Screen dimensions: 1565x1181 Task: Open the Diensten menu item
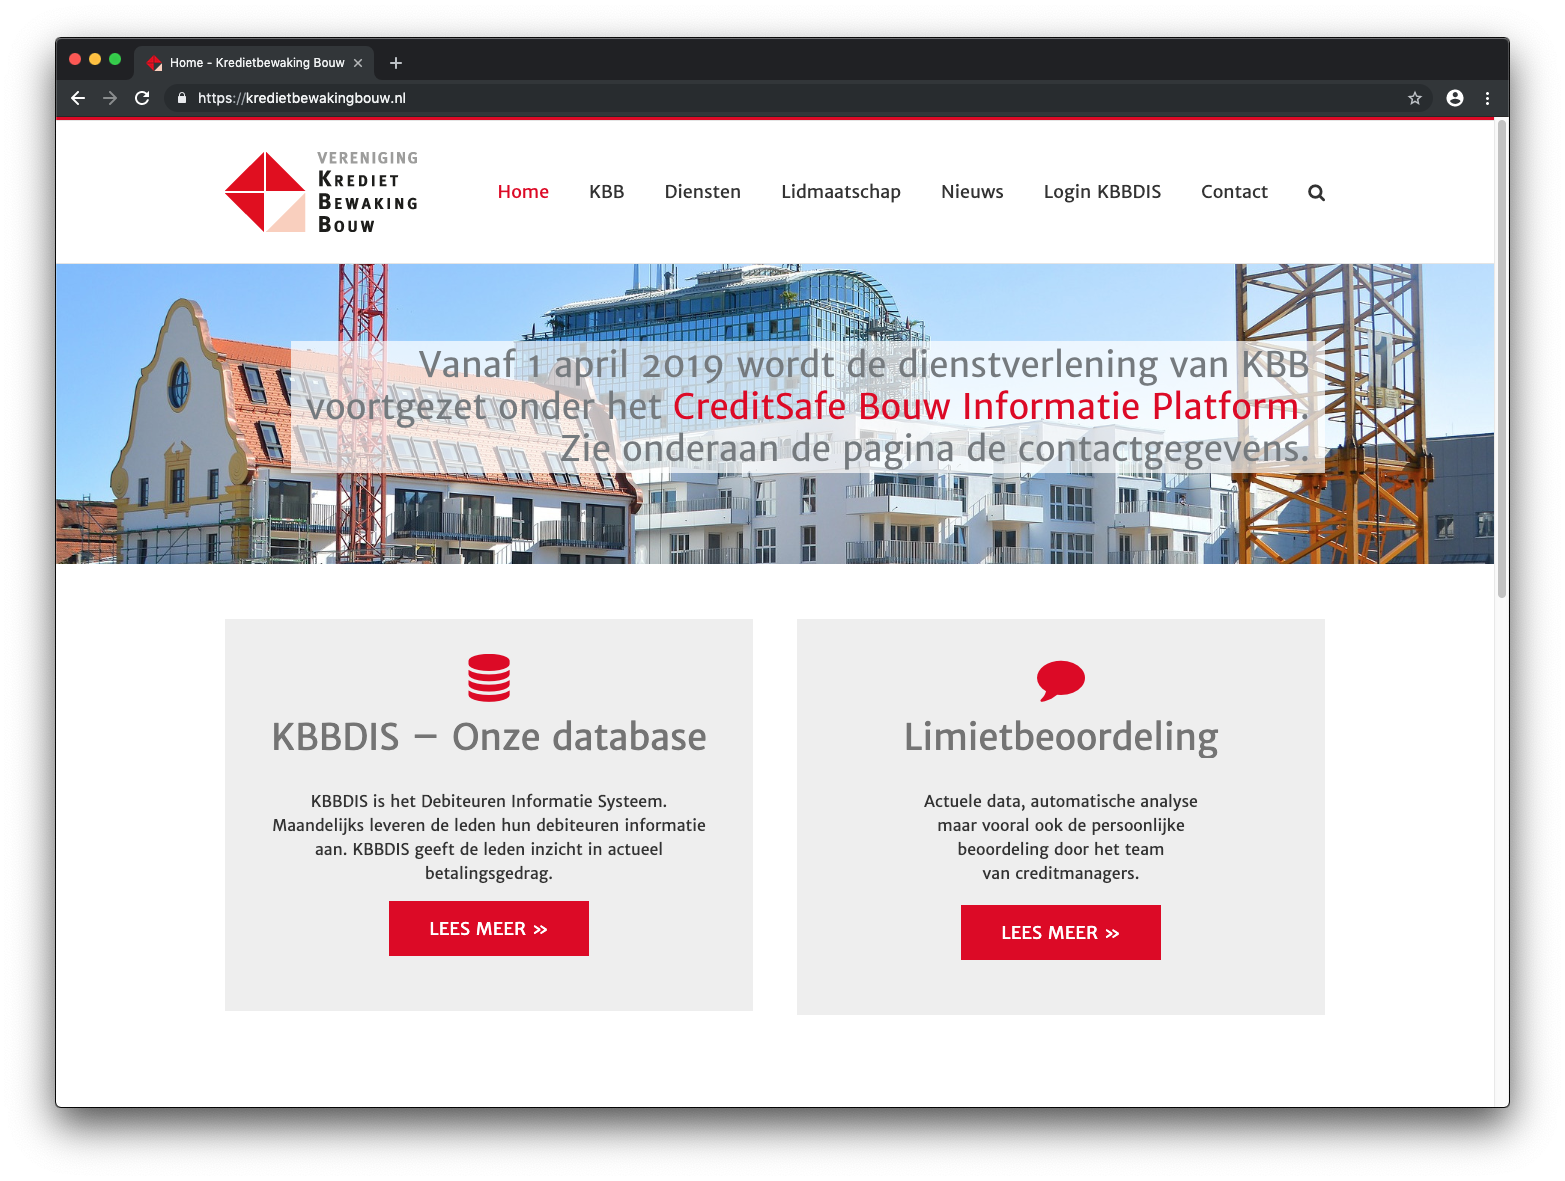[702, 192]
